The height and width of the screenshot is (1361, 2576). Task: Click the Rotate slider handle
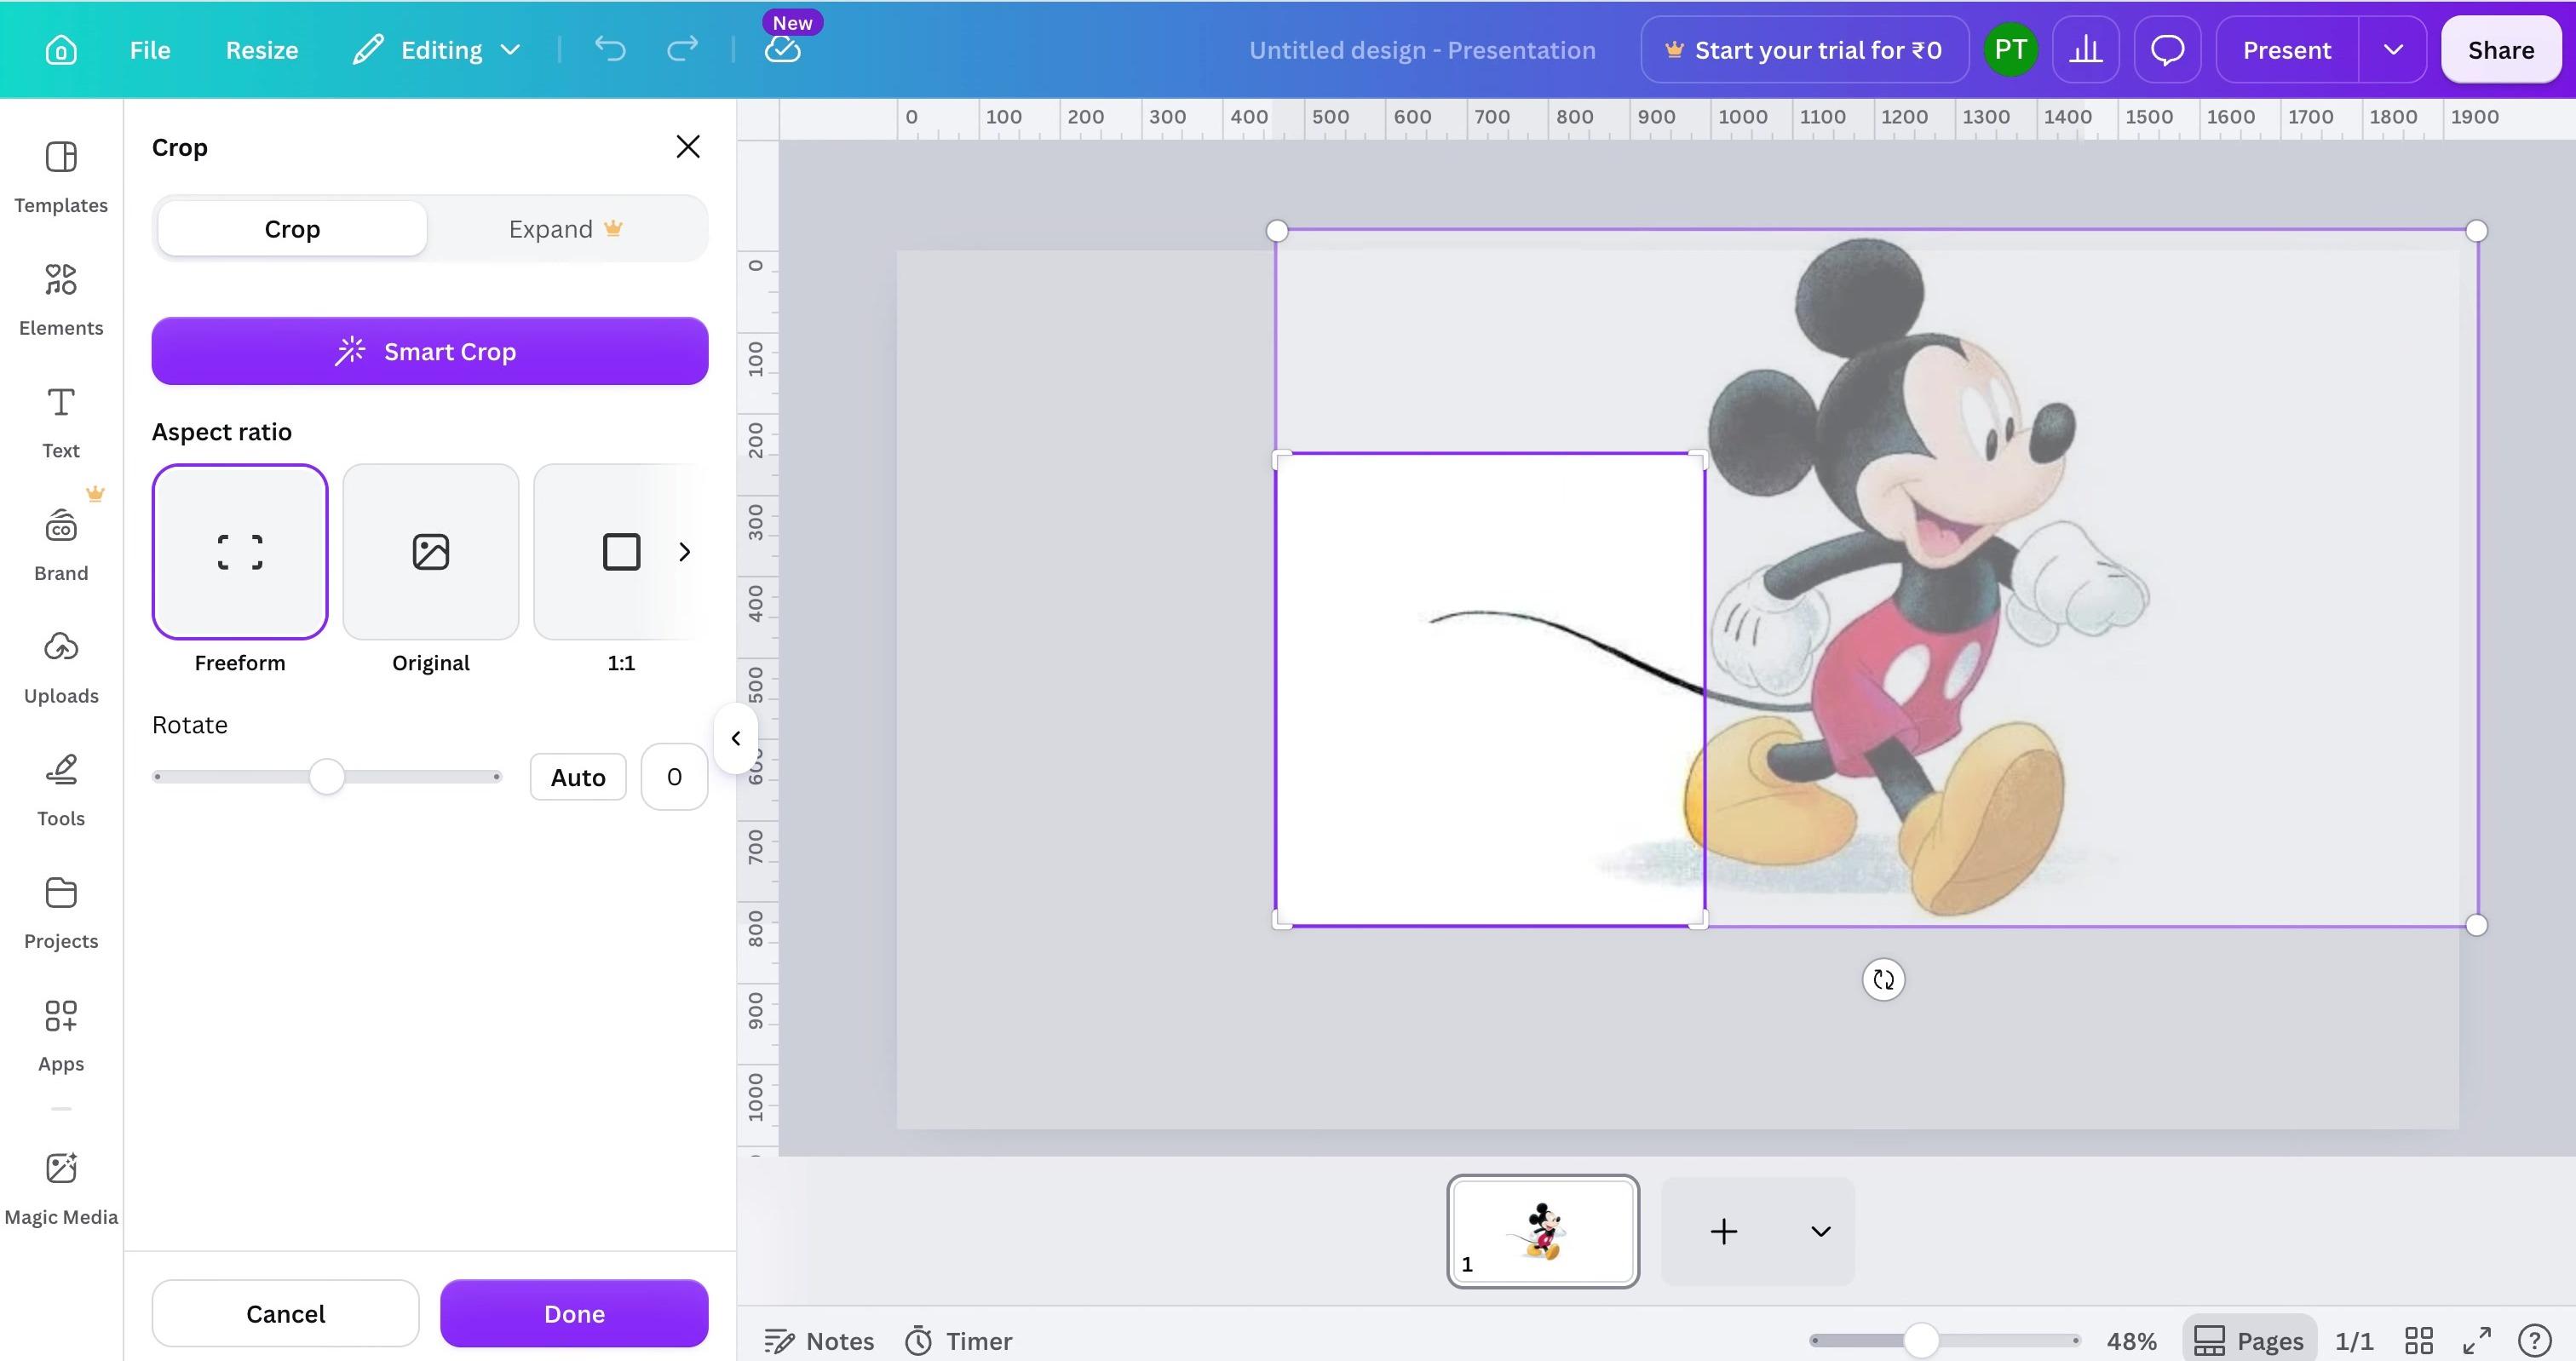(x=326, y=776)
